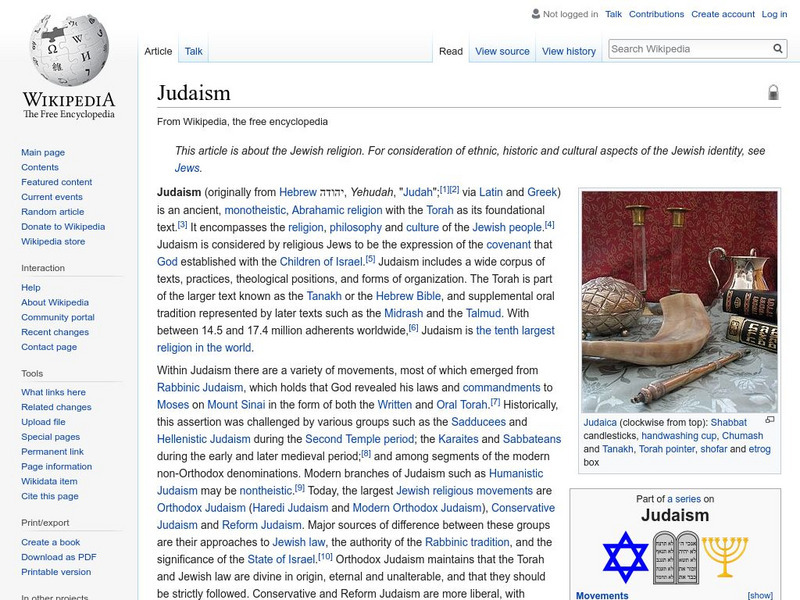Open the Help link in sidebar
Viewport: 800px width, 600px height.
(x=31, y=288)
